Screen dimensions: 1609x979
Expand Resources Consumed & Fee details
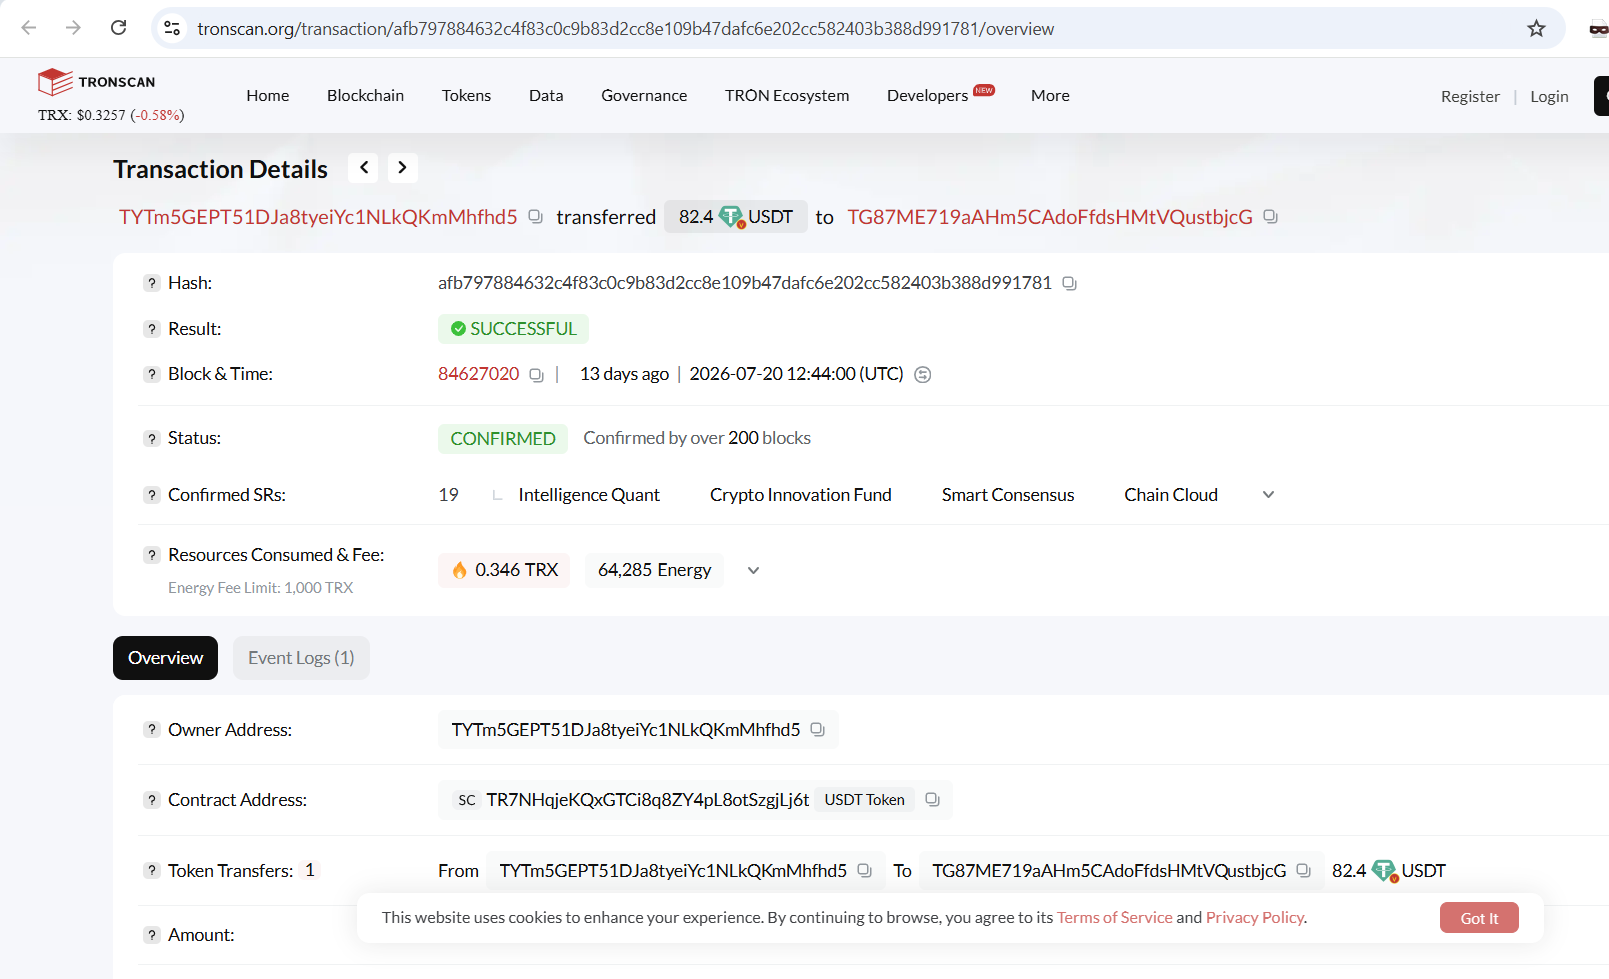point(753,570)
